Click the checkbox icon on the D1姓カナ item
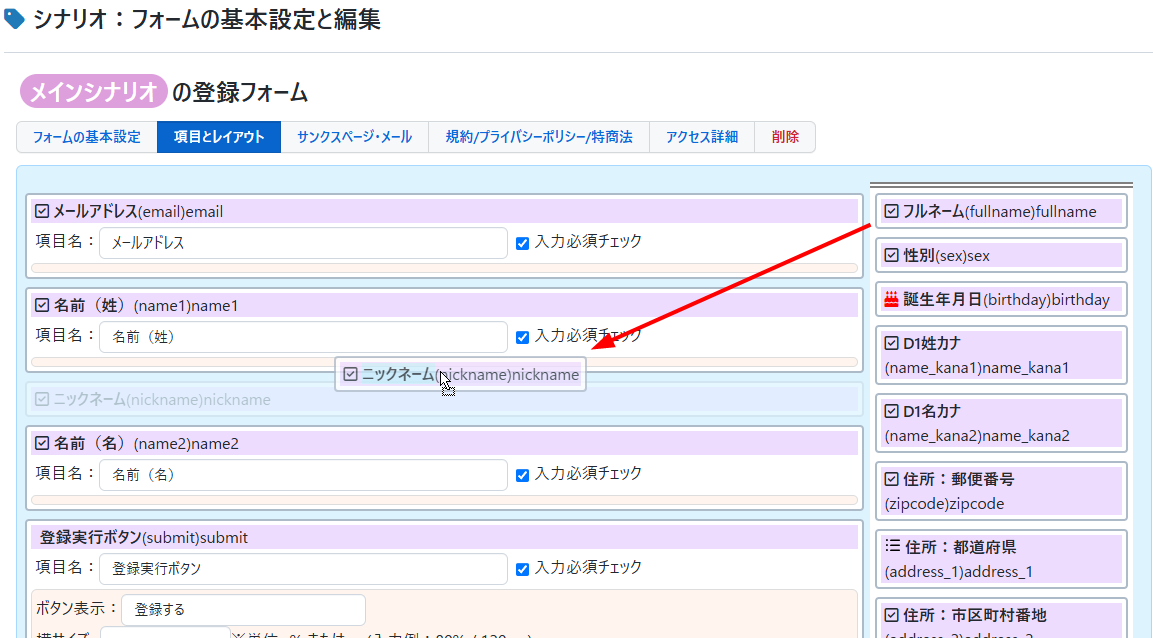The image size is (1153, 638). (x=892, y=343)
